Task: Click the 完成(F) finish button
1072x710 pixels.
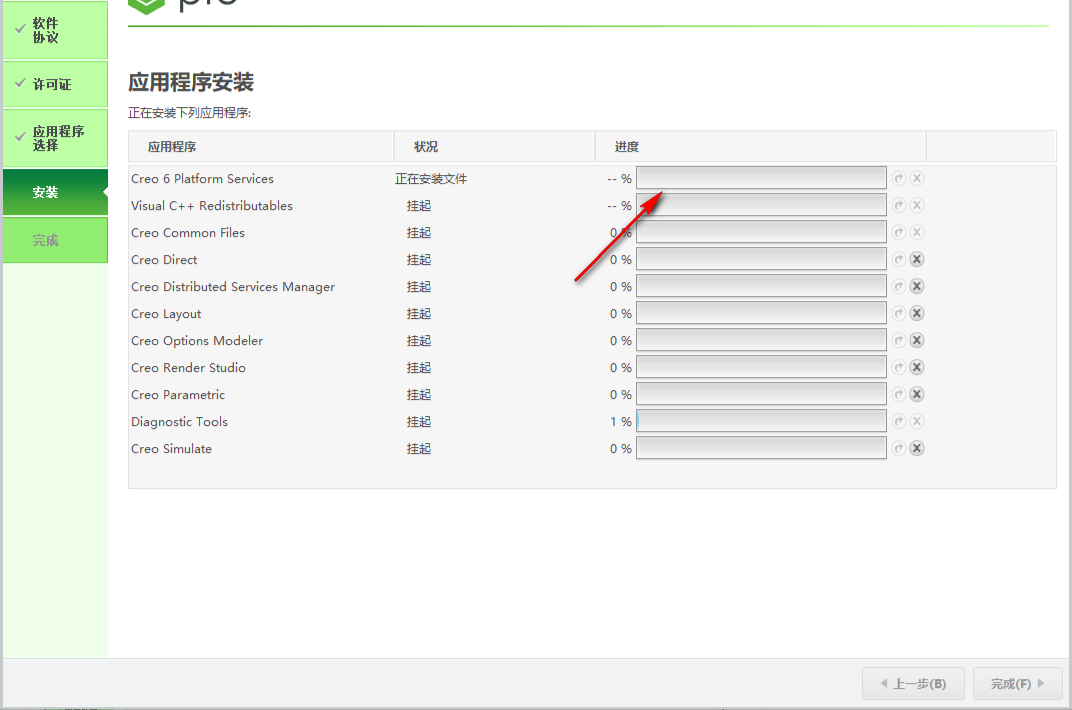Action: click(1018, 683)
